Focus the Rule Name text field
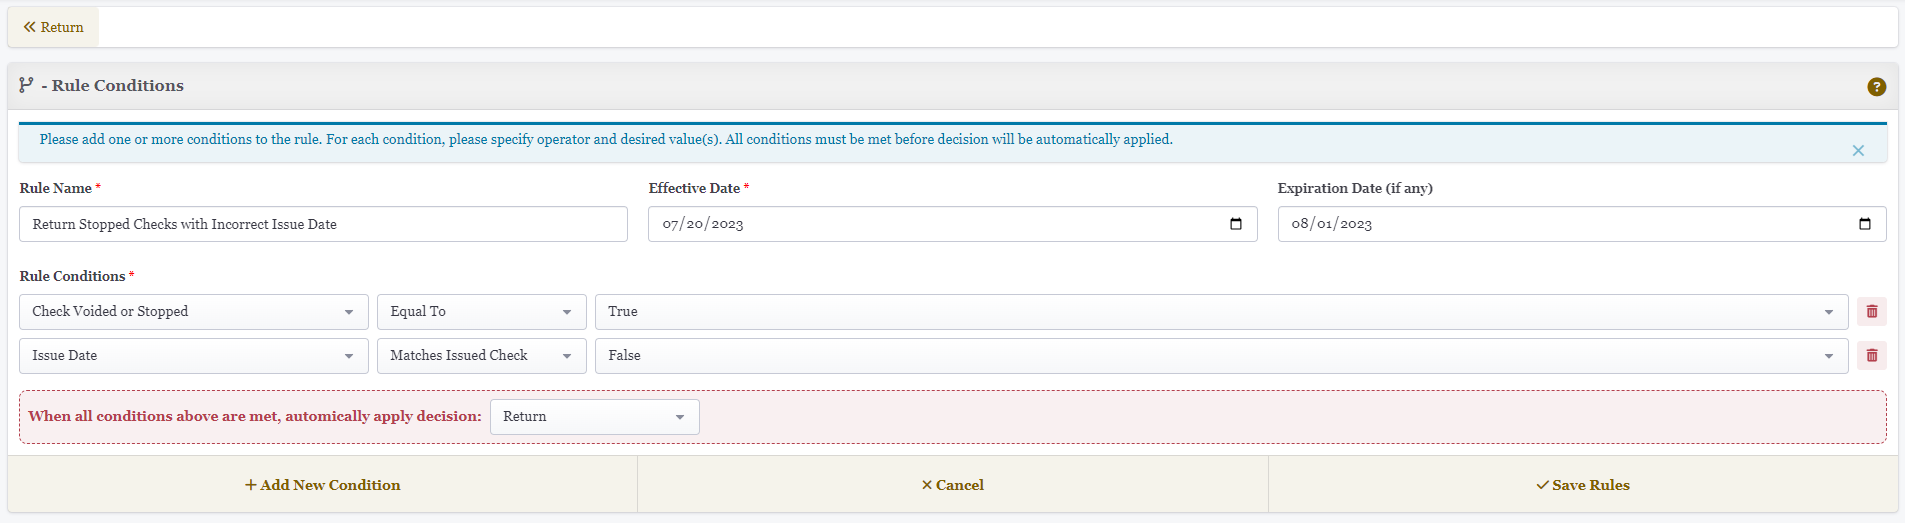This screenshot has height=523, width=1905. [x=323, y=224]
